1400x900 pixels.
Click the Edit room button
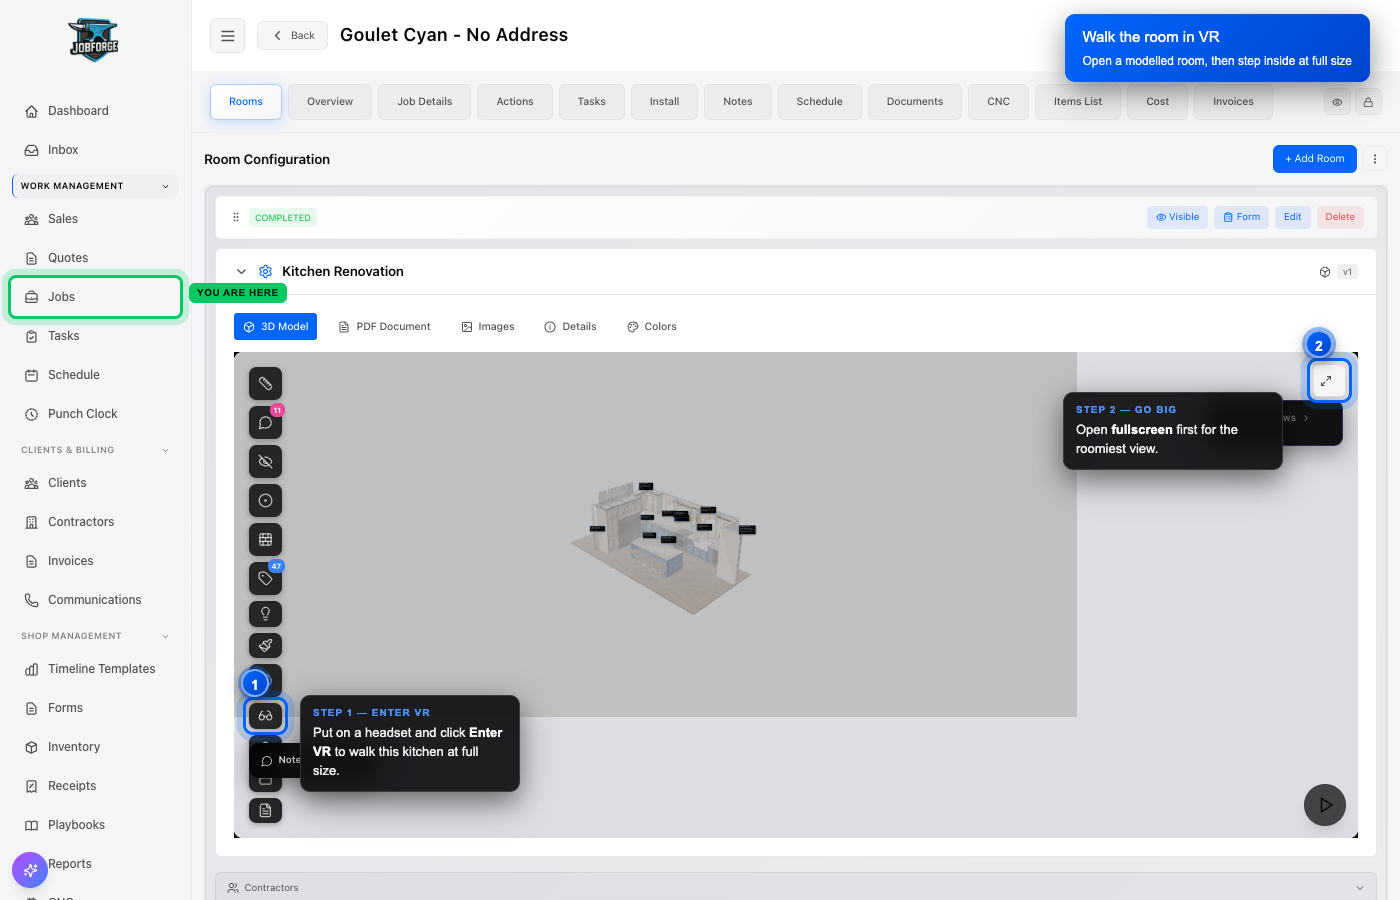pos(1293,217)
